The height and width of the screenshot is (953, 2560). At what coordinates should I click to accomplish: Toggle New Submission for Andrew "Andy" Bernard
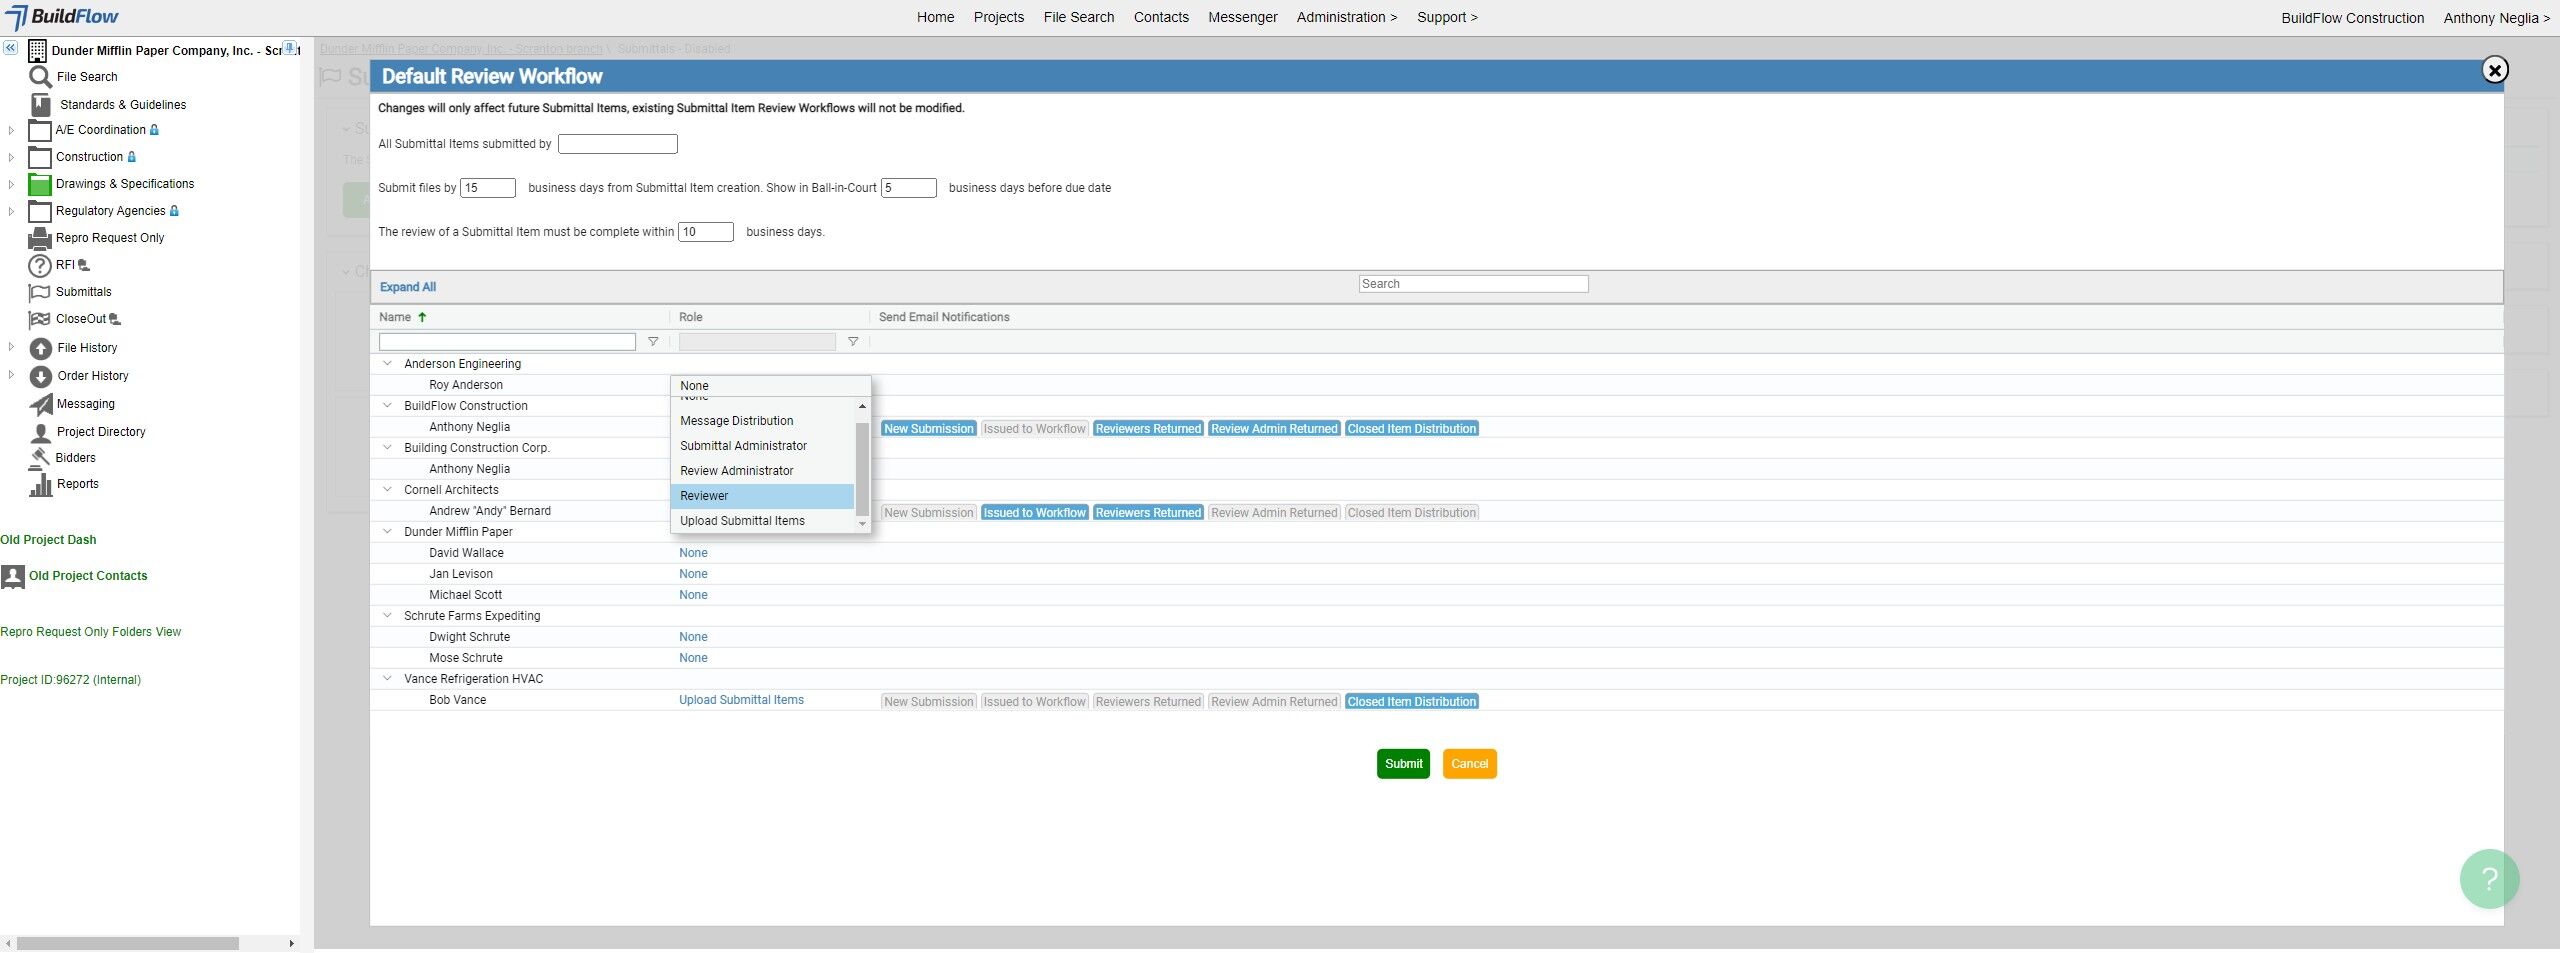pyautogui.click(x=928, y=513)
